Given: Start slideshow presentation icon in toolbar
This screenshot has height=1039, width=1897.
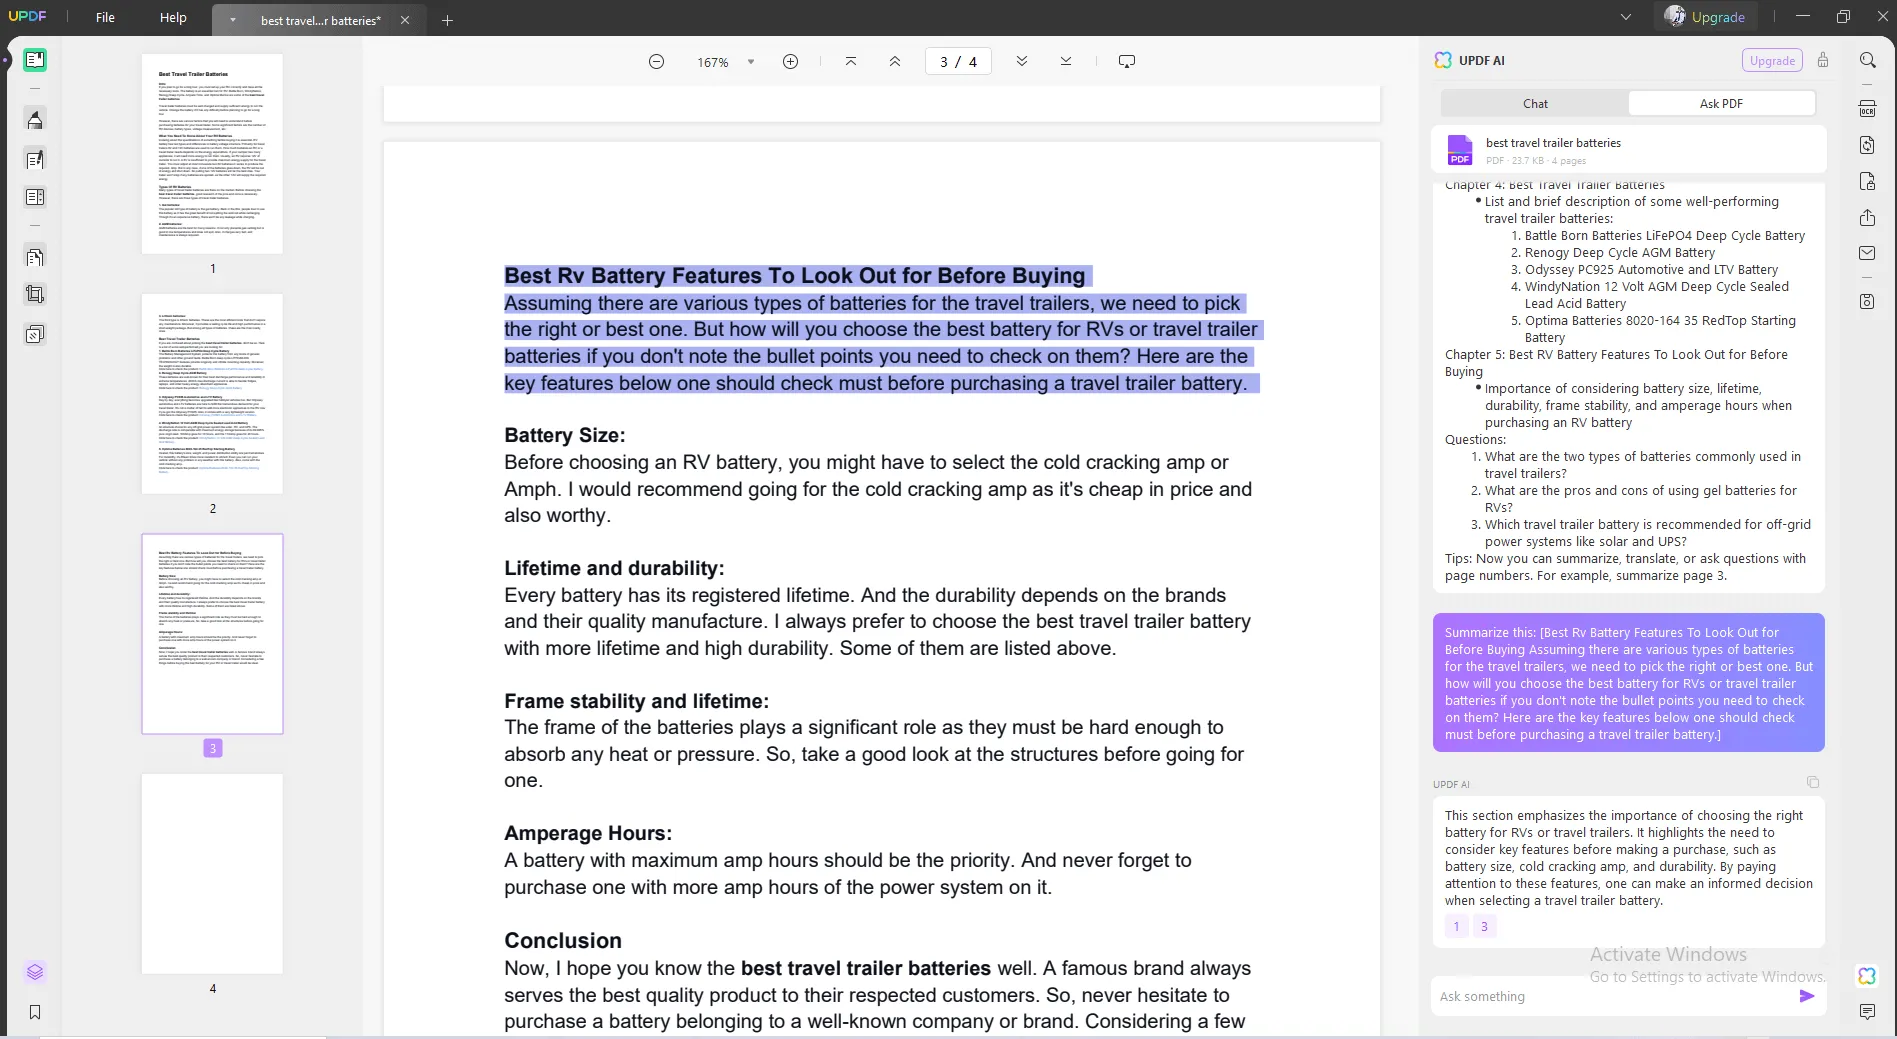Looking at the screenshot, I should [x=1127, y=61].
